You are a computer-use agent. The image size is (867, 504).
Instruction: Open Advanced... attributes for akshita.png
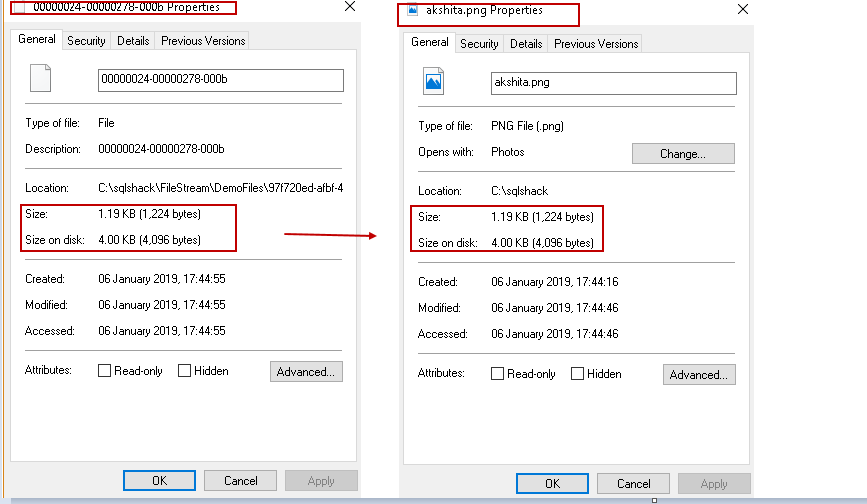[699, 375]
